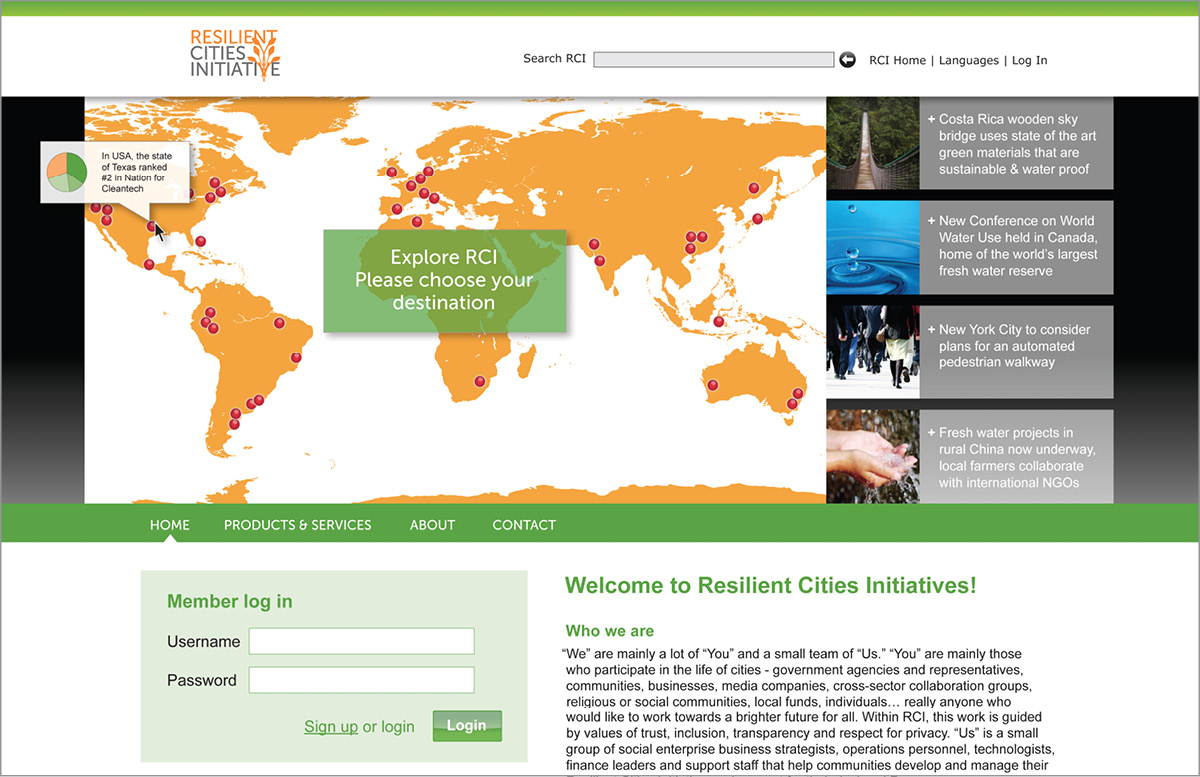The width and height of the screenshot is (1200, 777).
Task: Click the Resilient Cities Initiative logo
Action: [x=235, y=54]
